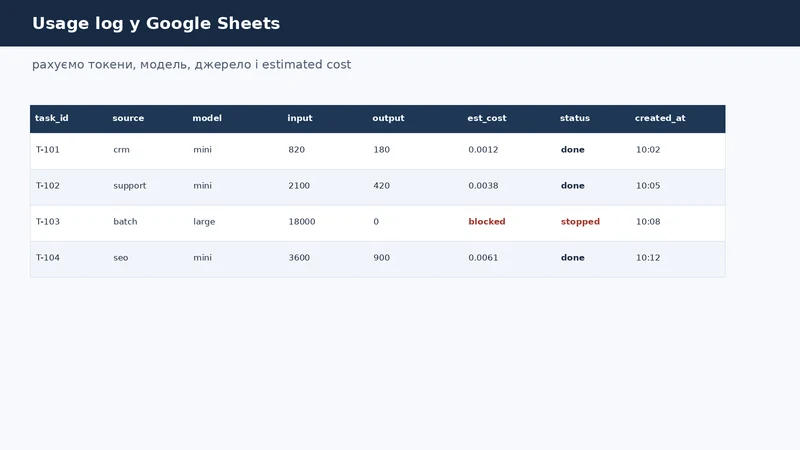The width and height of the screenshot is (800, 450).
Task: Select the output value 900
Action: pyautogui.click(x=382, y=258)
